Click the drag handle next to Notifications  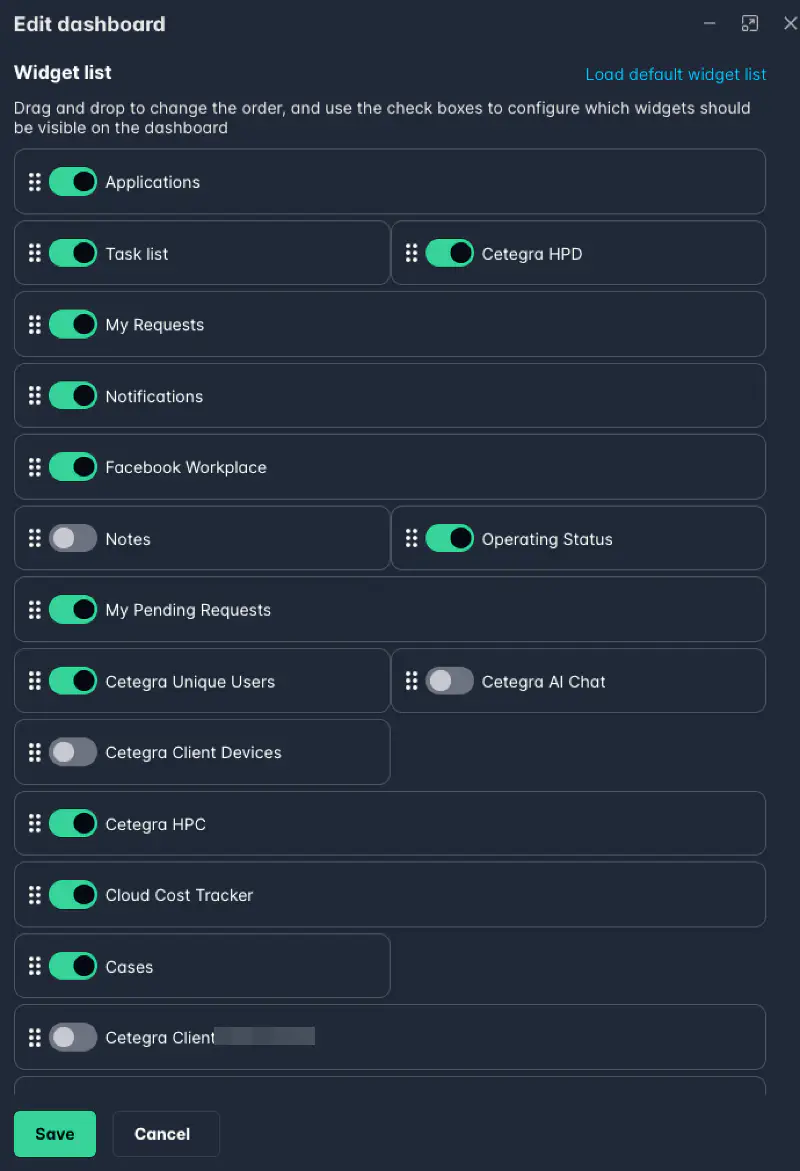tap(35, 396)
